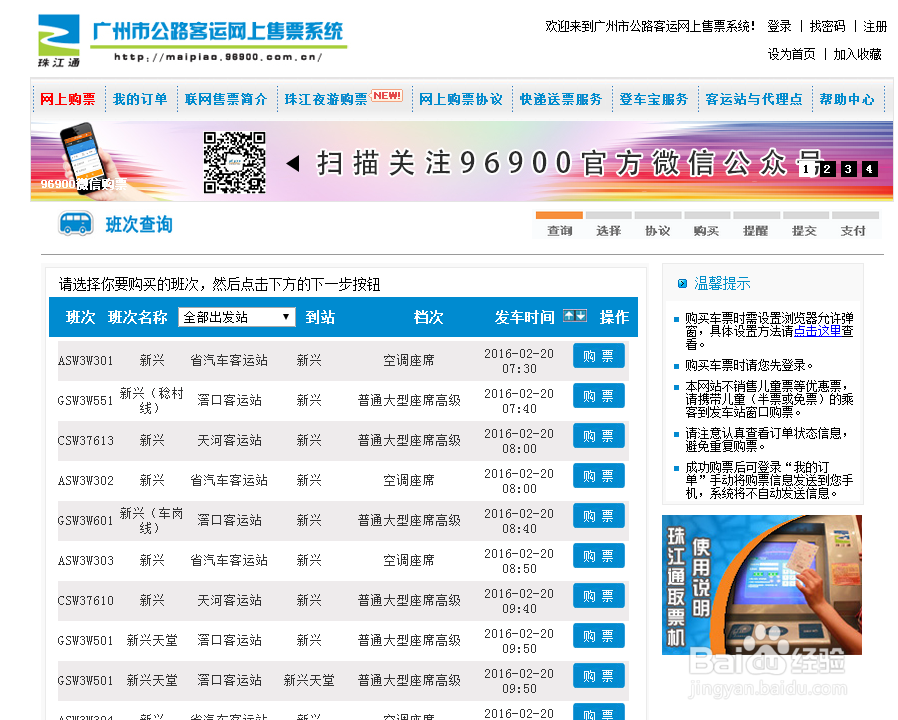The width and height of the screenshot is (898, 720).
Task: Buy ticket for GSW3W501 arriving 新兴
Action: [598, 636]
